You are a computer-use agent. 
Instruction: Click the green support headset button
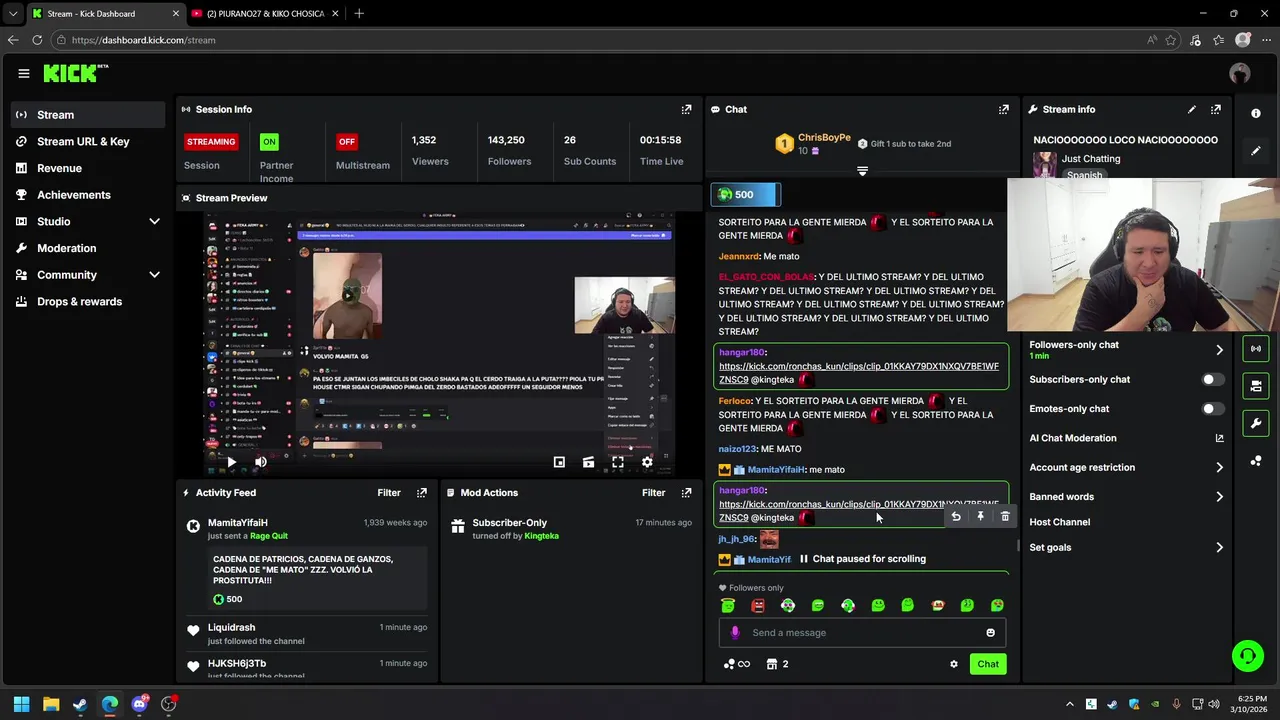(1247, 656)
